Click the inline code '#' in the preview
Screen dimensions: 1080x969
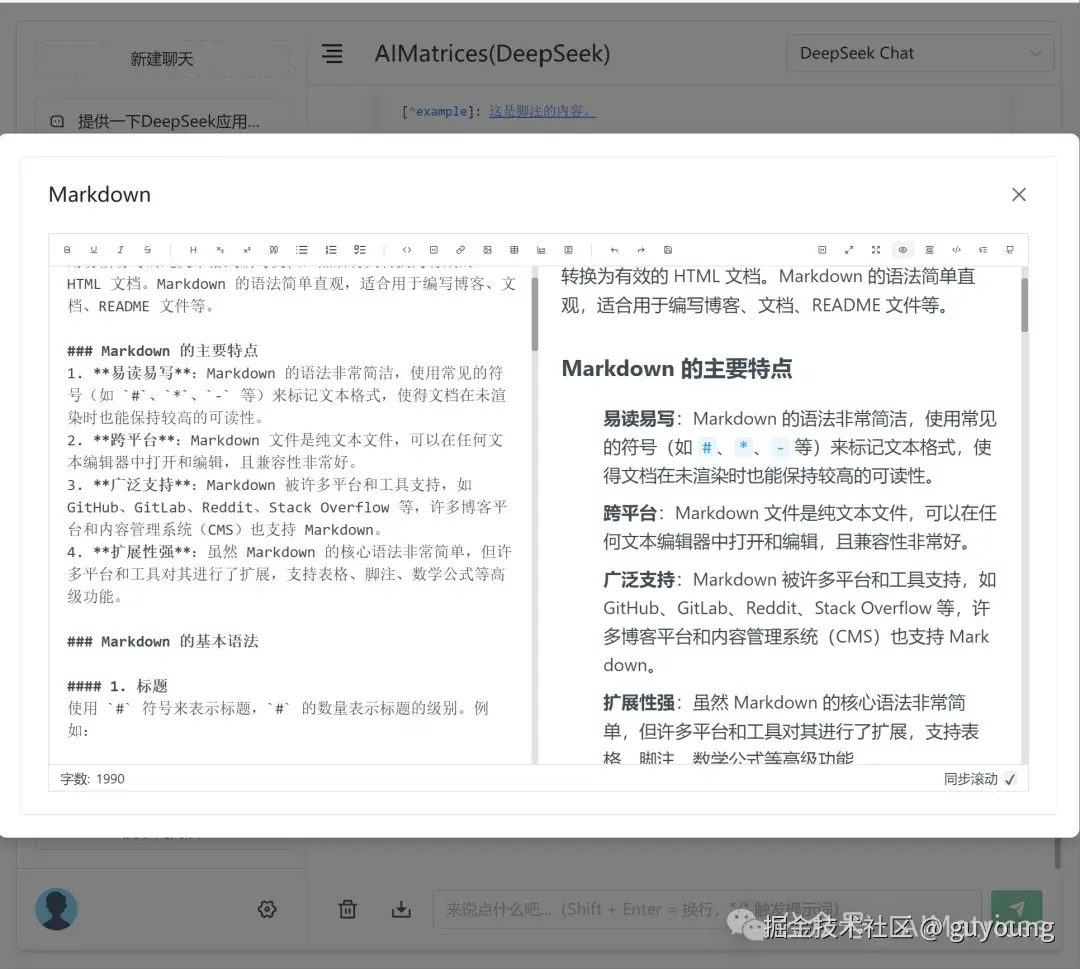coord(707,448)
